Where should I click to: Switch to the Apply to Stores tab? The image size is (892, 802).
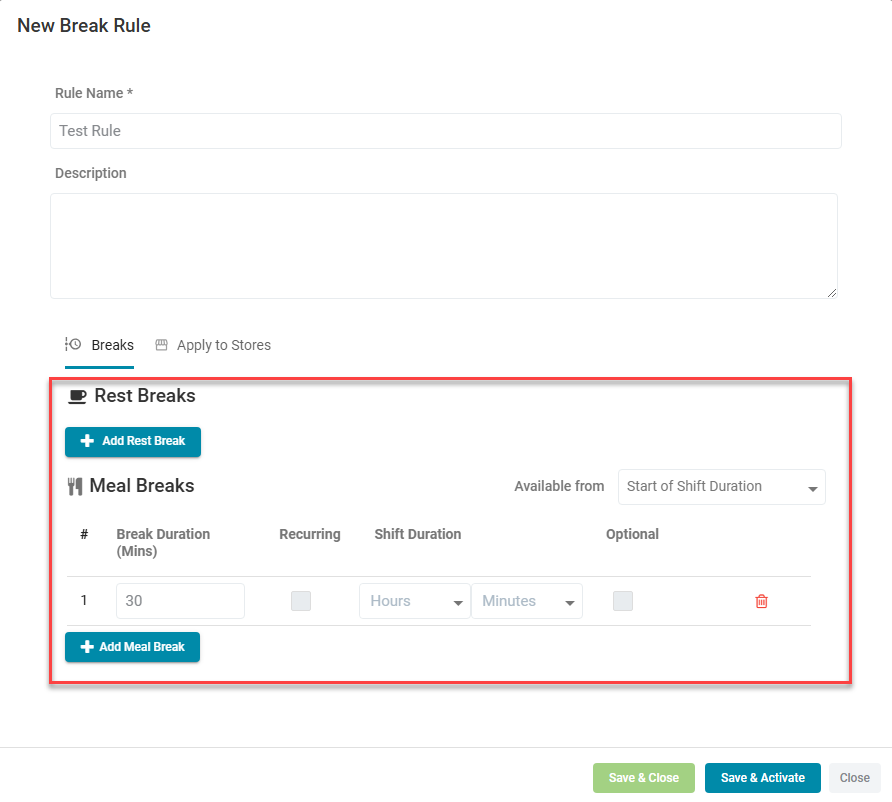[x=223, y=345]
